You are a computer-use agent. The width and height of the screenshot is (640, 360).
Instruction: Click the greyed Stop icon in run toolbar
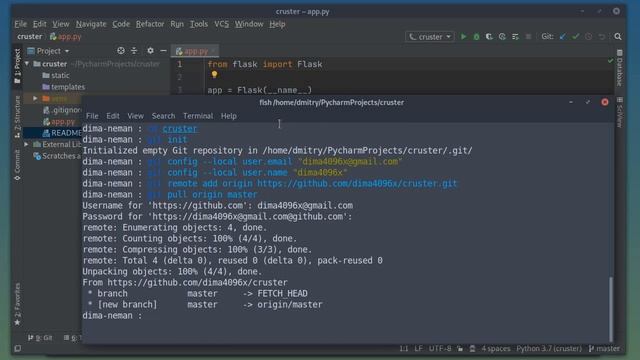(x=529, y=37)
